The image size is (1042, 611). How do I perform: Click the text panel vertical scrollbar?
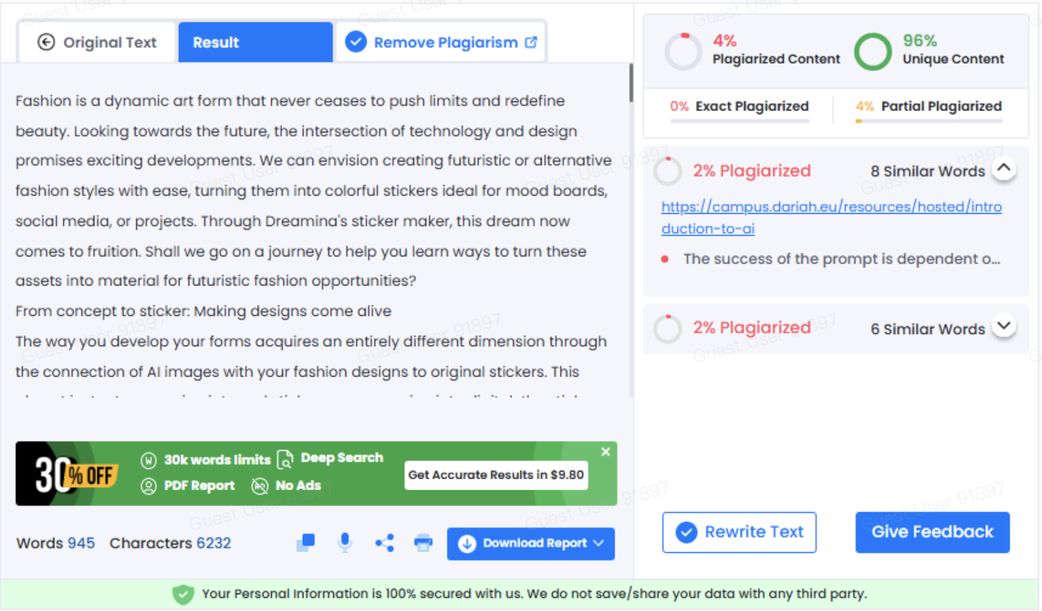coord(630,84)
